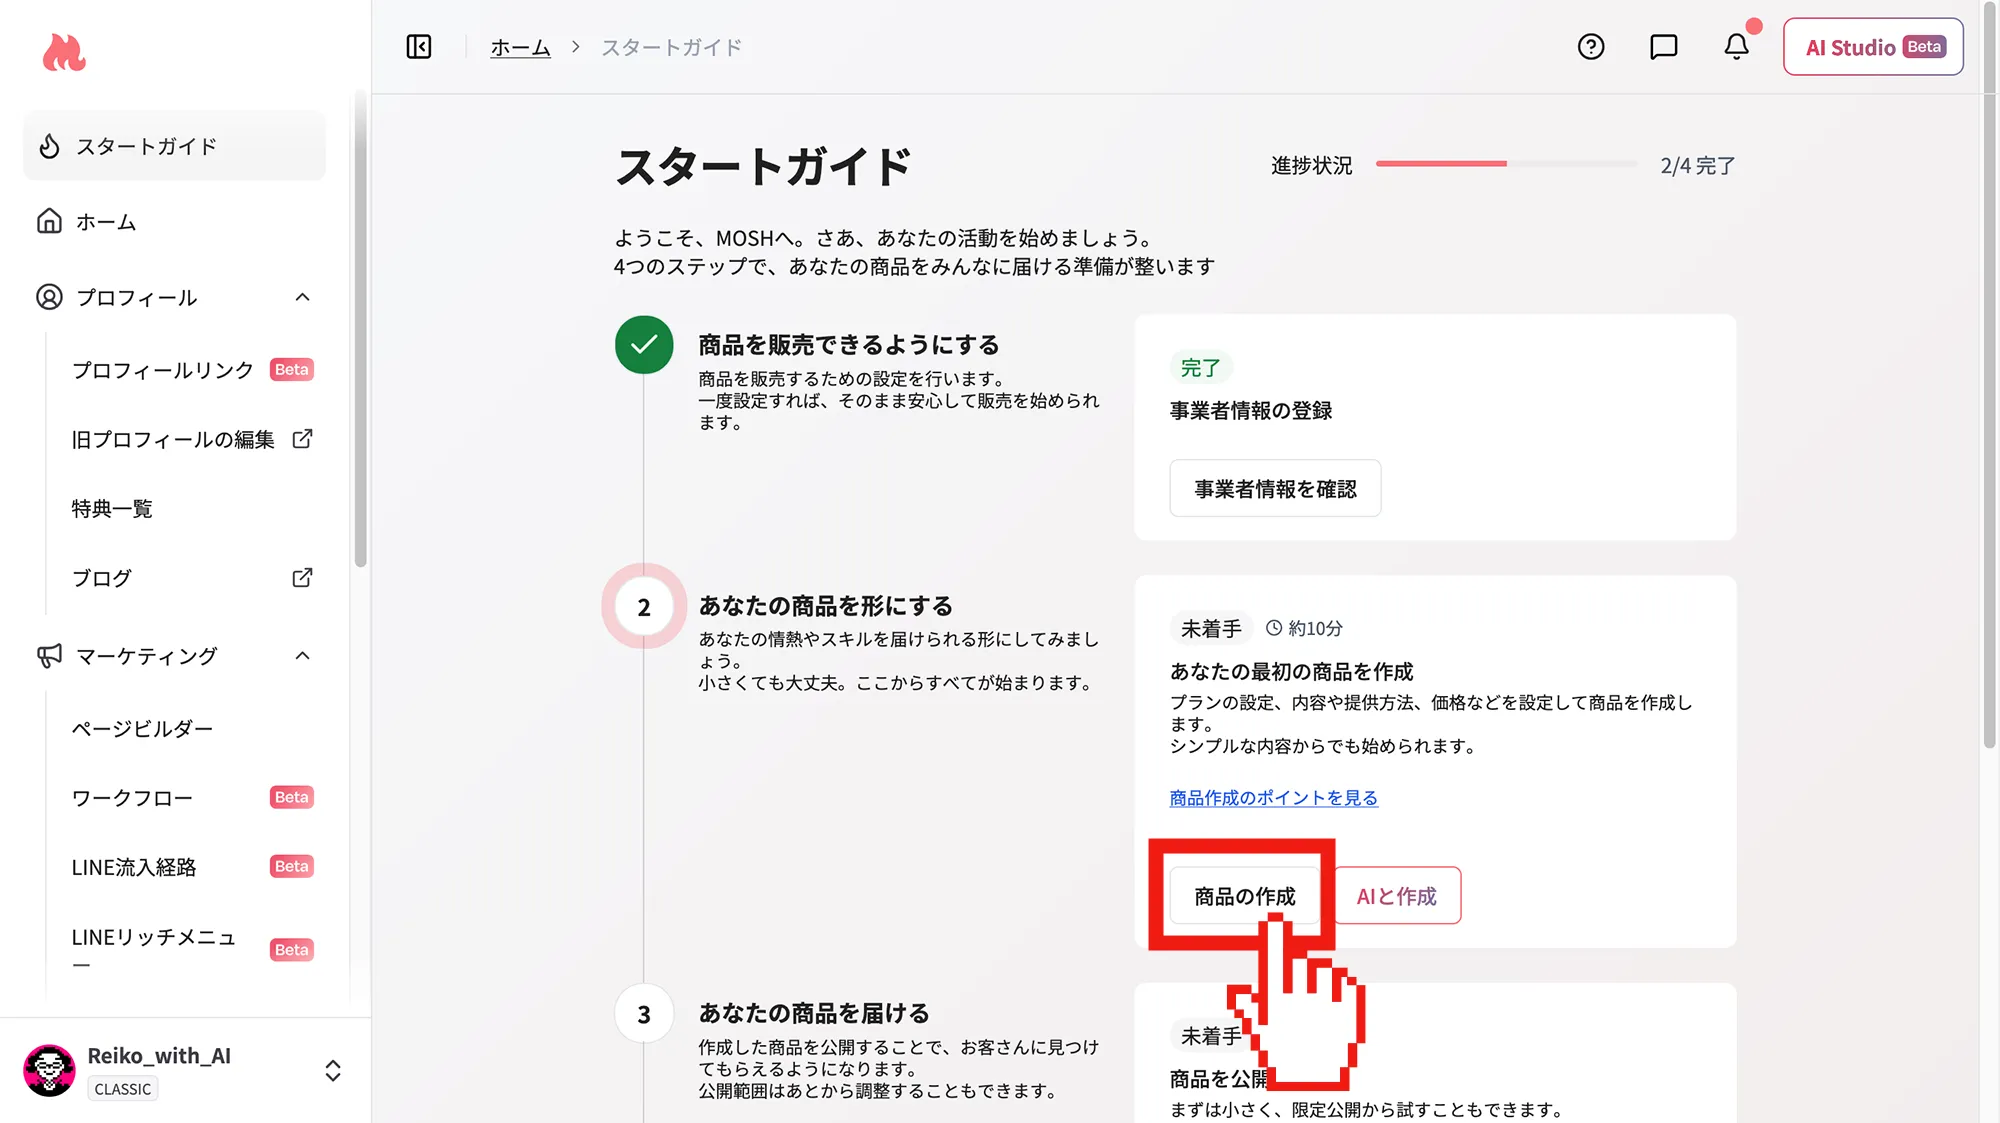Image resolution: width=2000 pixels, height=1123 pixels.
Task: Click the Beta badge beside プロフィールリンク
Action: point(292,370)
